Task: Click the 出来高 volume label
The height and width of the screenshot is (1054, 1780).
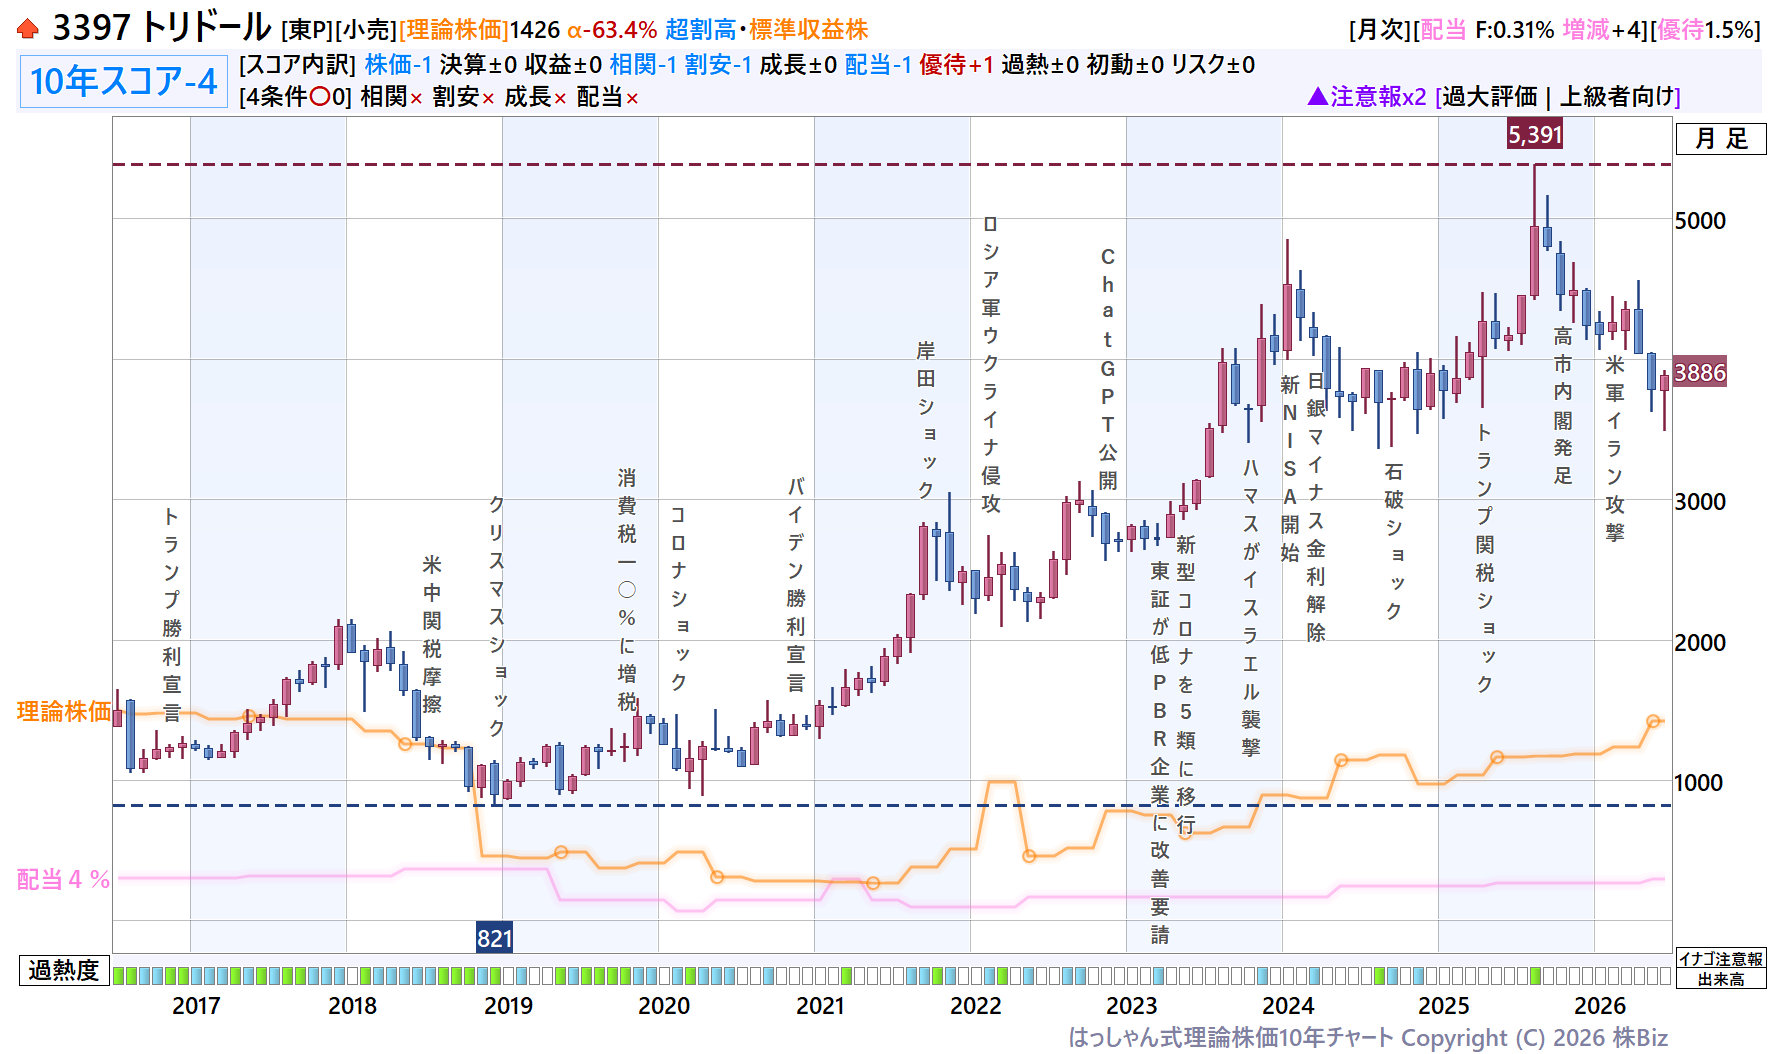Action: (1721, 979)
